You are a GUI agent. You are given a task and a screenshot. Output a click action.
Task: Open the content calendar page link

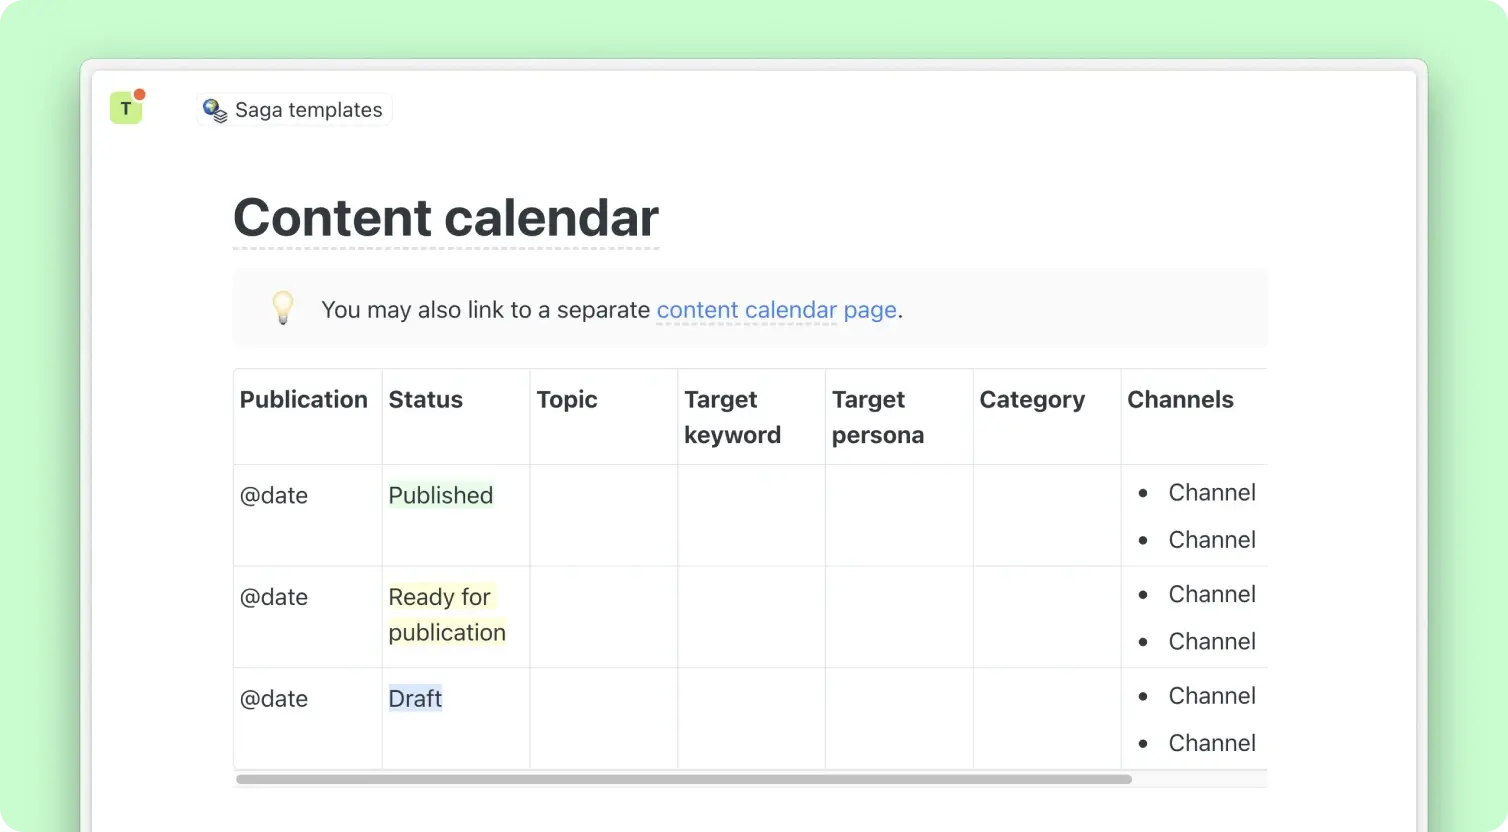(x=776, y=310)
